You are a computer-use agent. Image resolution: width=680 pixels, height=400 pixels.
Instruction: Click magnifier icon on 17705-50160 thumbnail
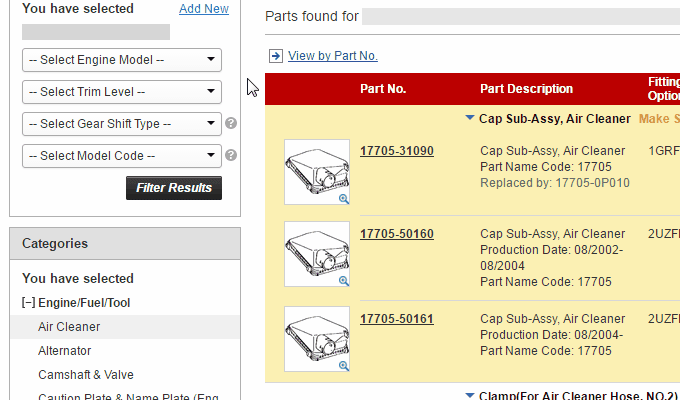[344, 281]
